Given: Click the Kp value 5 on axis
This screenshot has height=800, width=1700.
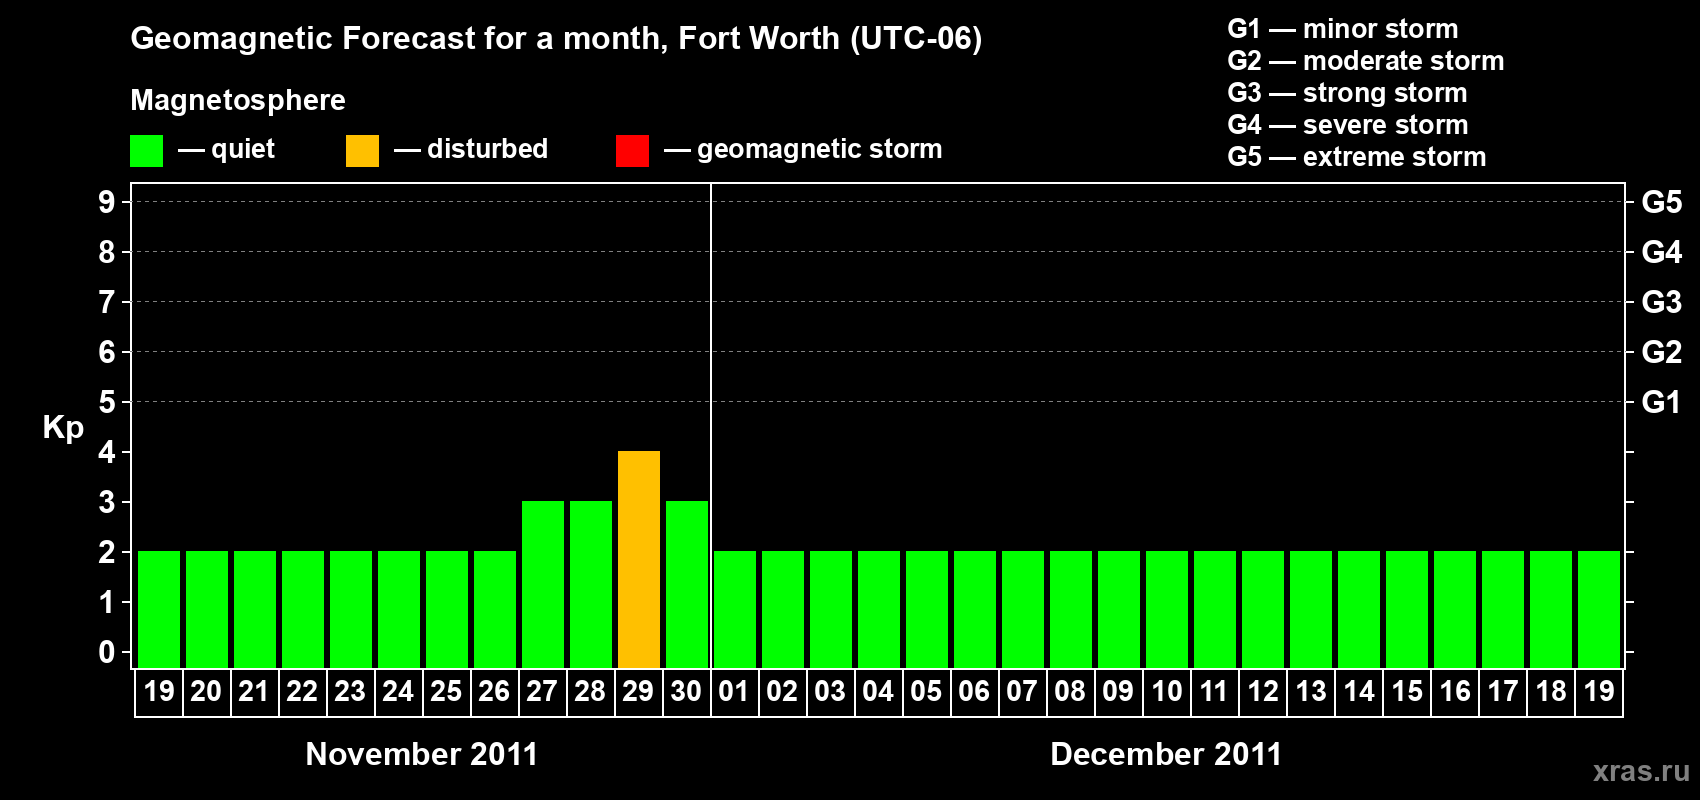Looking at the screenshot, I should pyautogui.click(x=107, y=402).
